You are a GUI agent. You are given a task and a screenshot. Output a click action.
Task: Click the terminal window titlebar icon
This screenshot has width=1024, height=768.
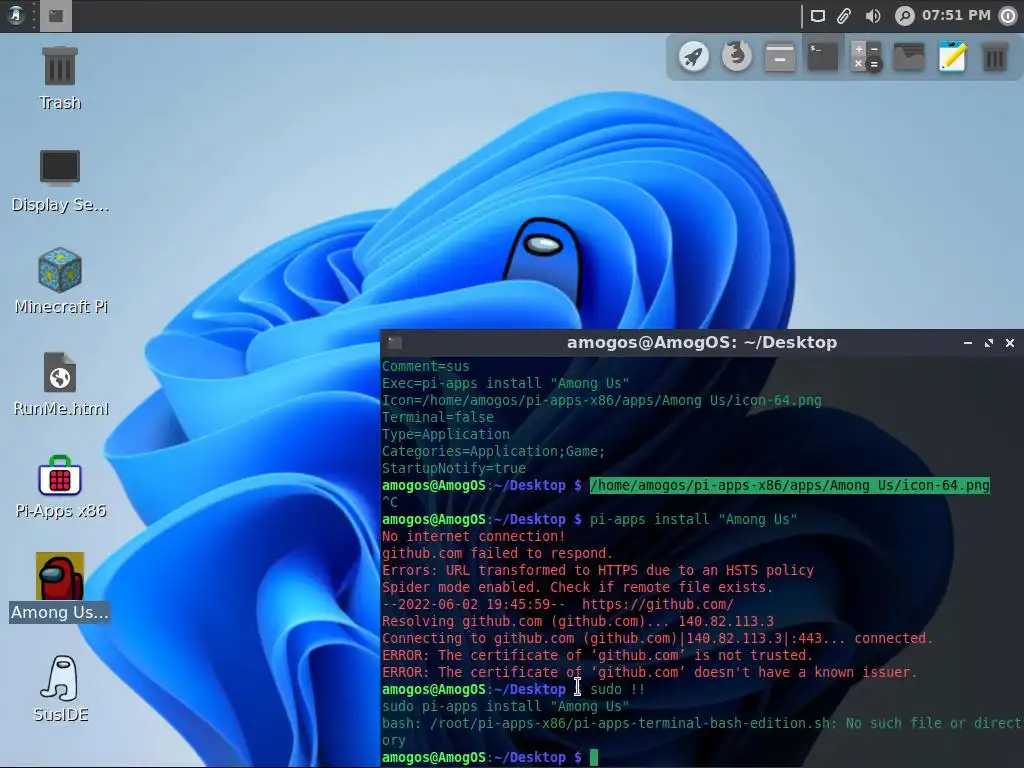(x=395, y=342)
